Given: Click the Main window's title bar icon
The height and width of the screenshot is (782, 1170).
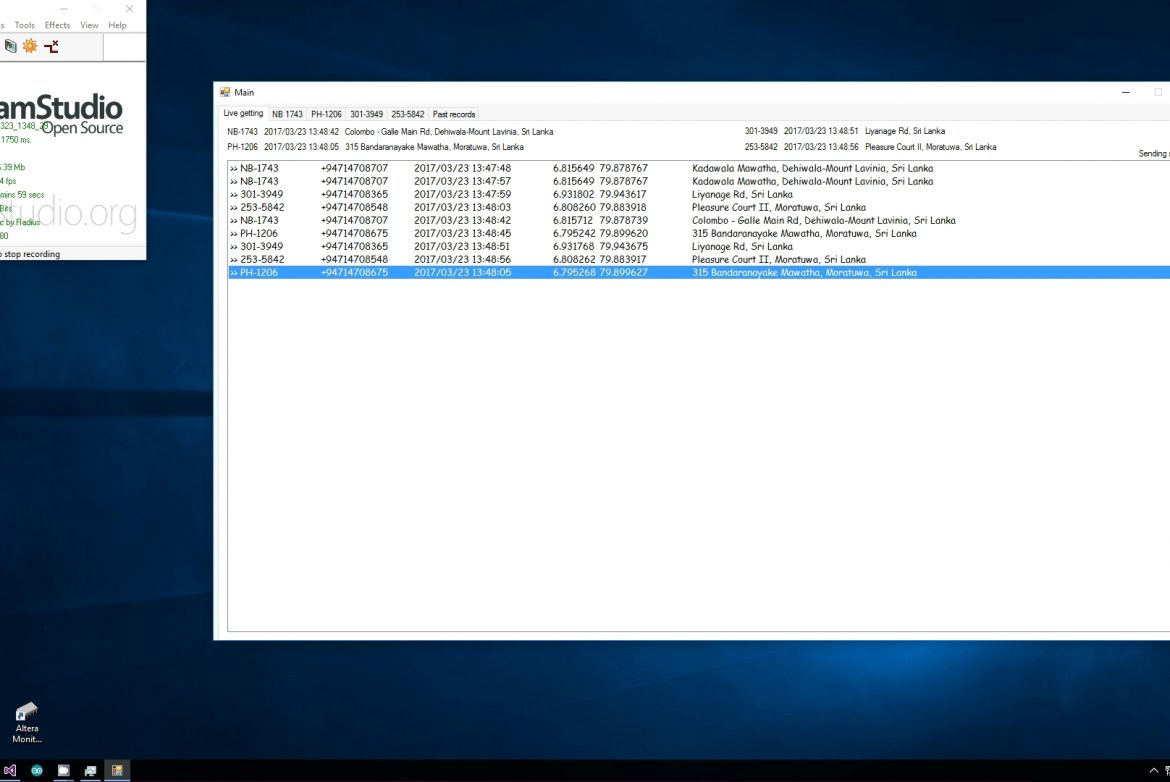Looking at the screenshot, I should (225, 92).
